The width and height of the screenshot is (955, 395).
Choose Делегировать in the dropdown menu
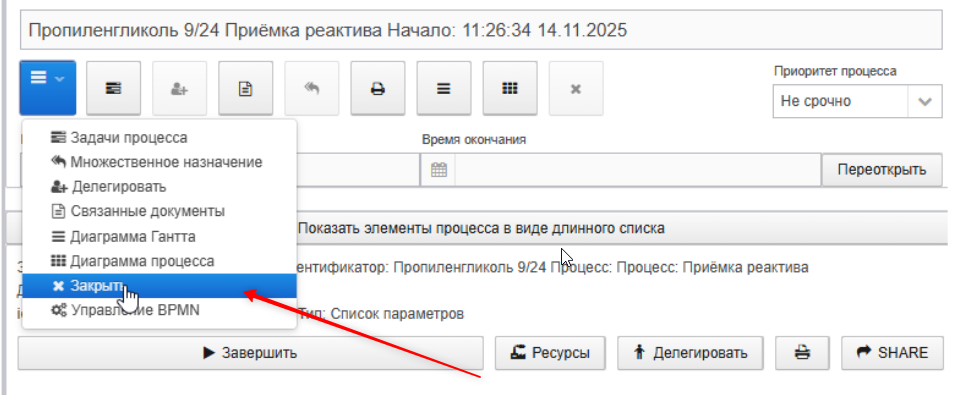point(160,186)
